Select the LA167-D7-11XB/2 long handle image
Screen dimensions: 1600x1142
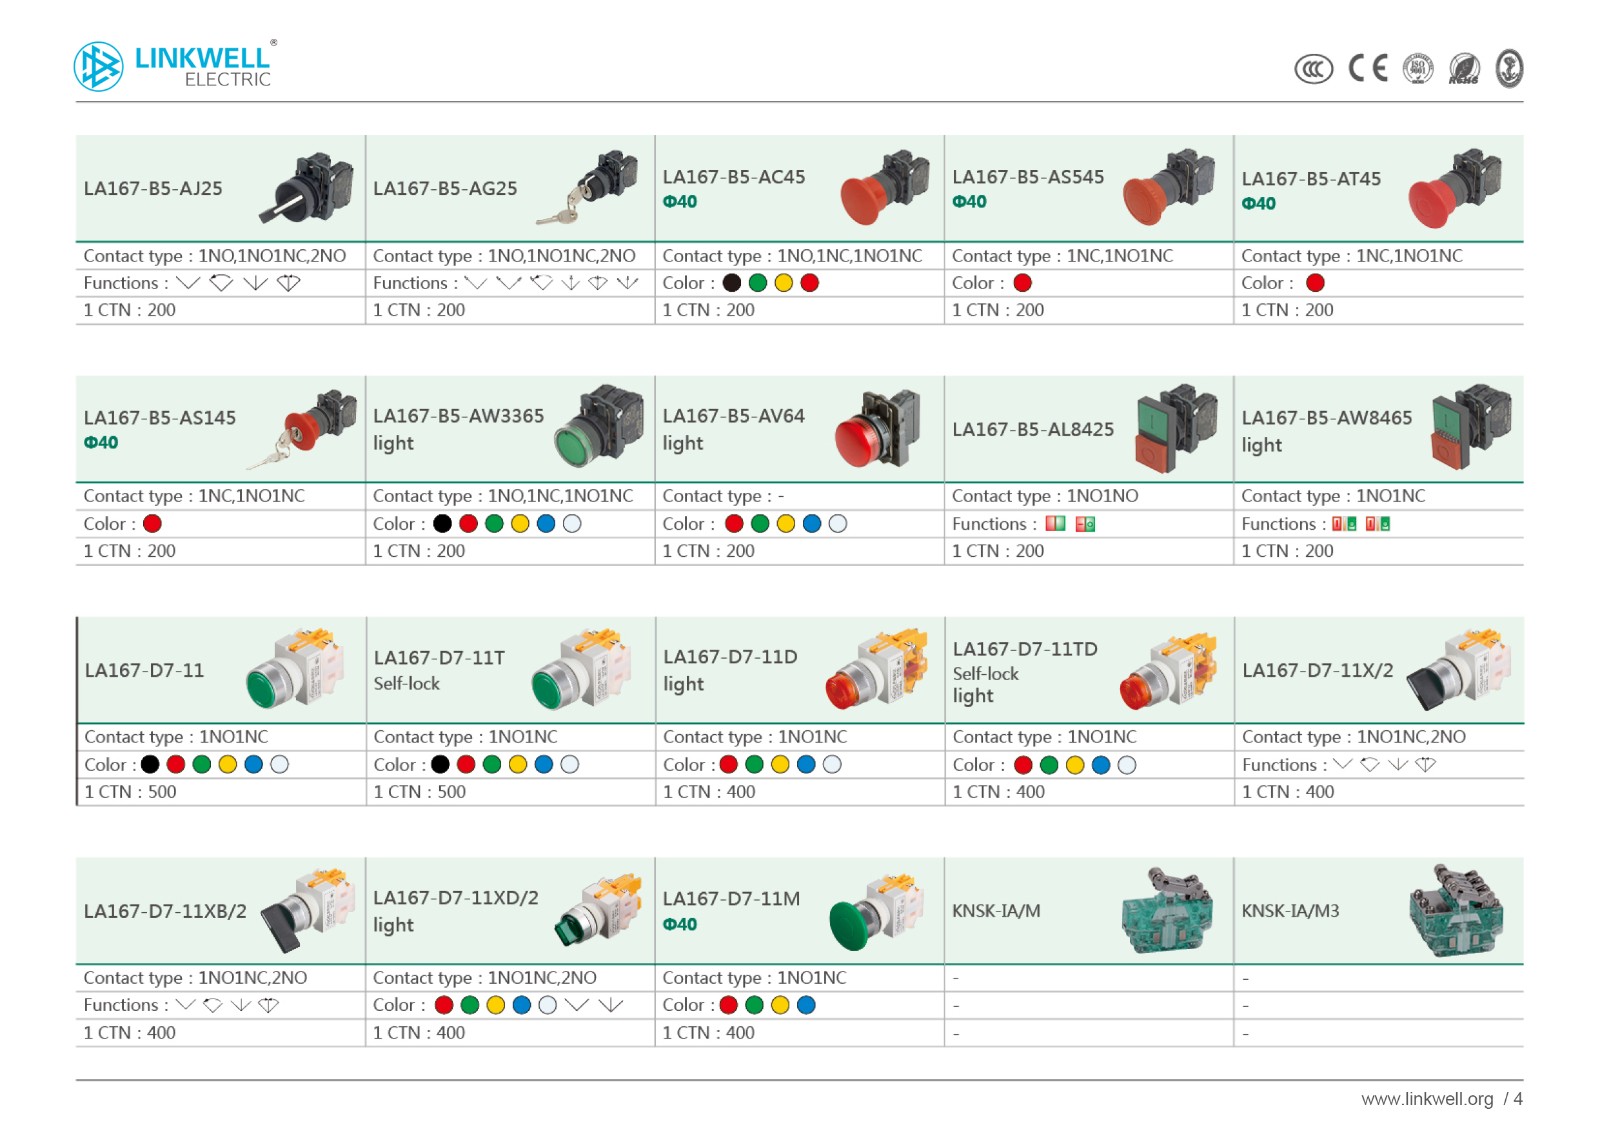coord(309,910)
